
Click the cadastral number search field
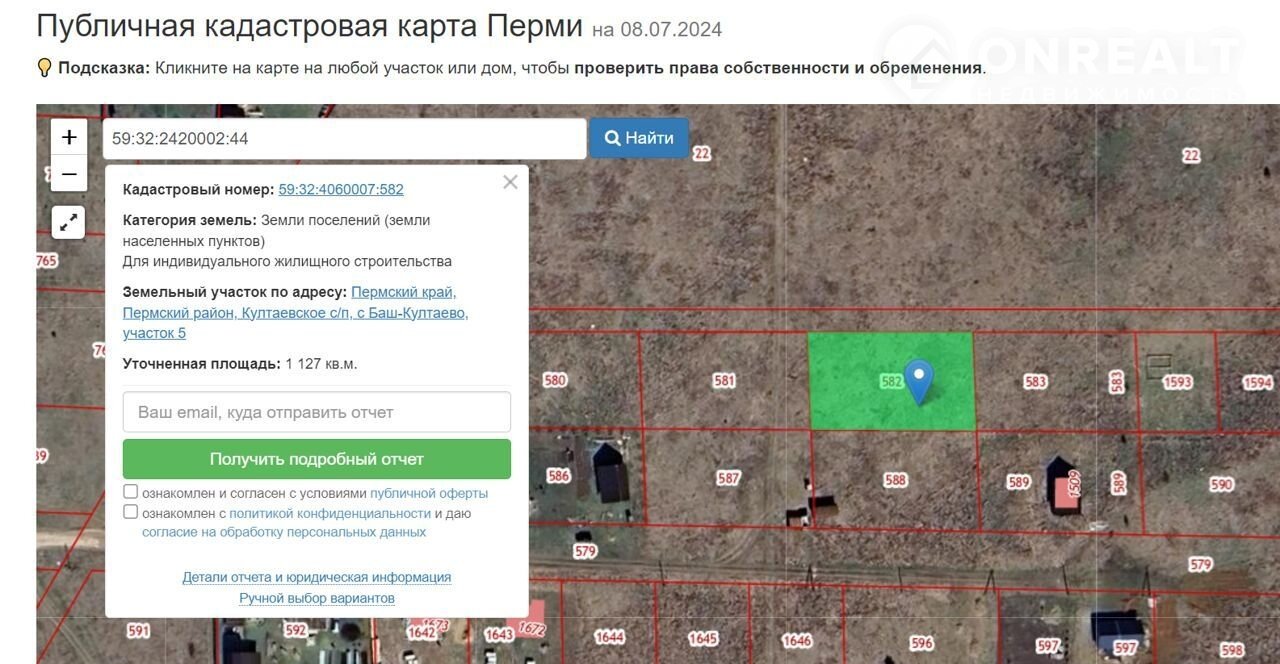(344, 139)
